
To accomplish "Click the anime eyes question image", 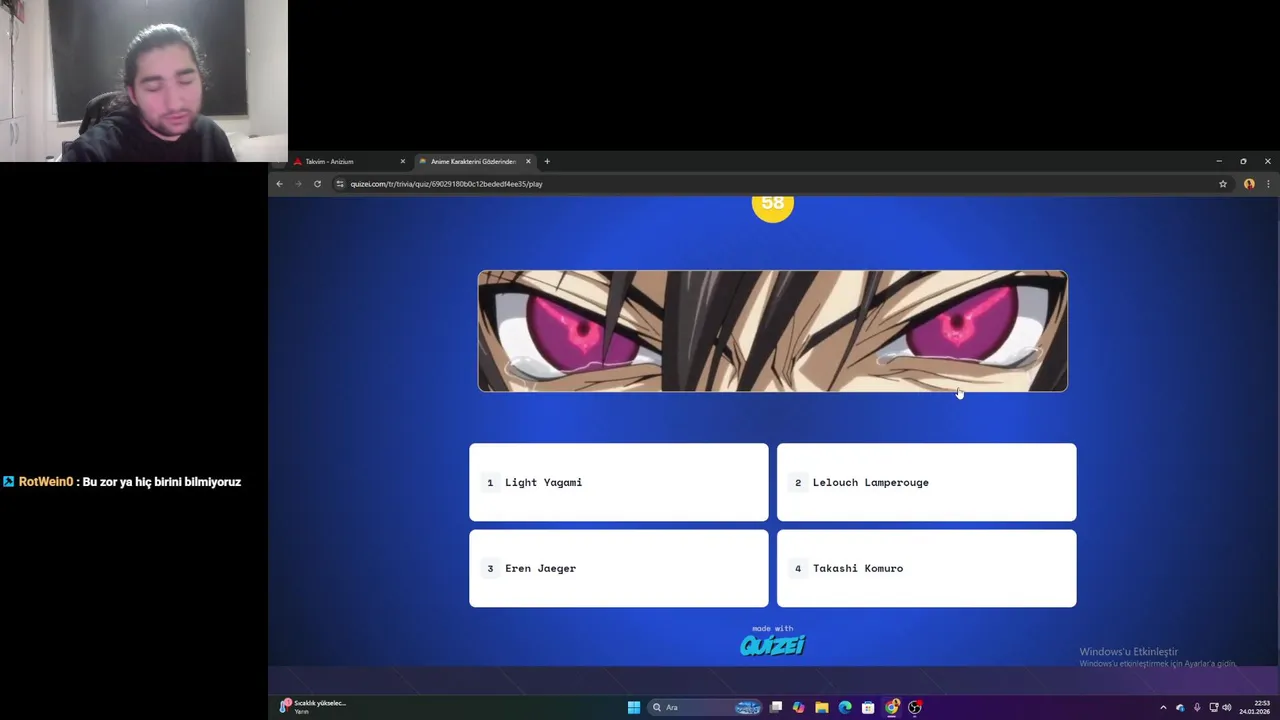I will 773,331.
